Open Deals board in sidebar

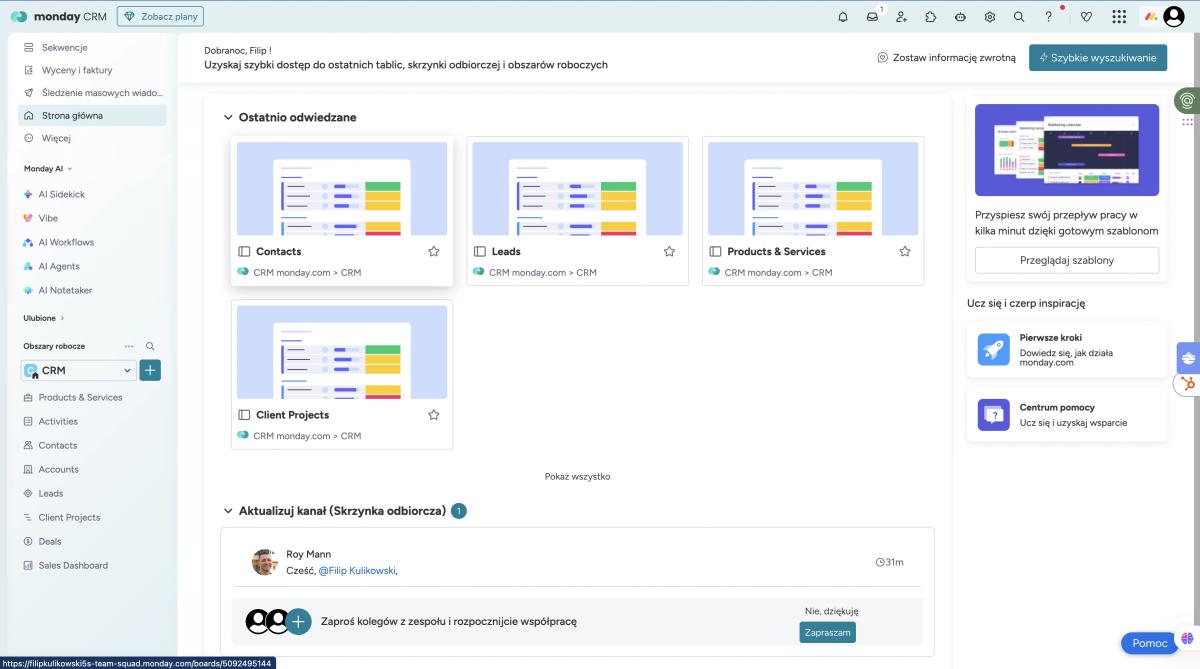[x=92, y=541]
